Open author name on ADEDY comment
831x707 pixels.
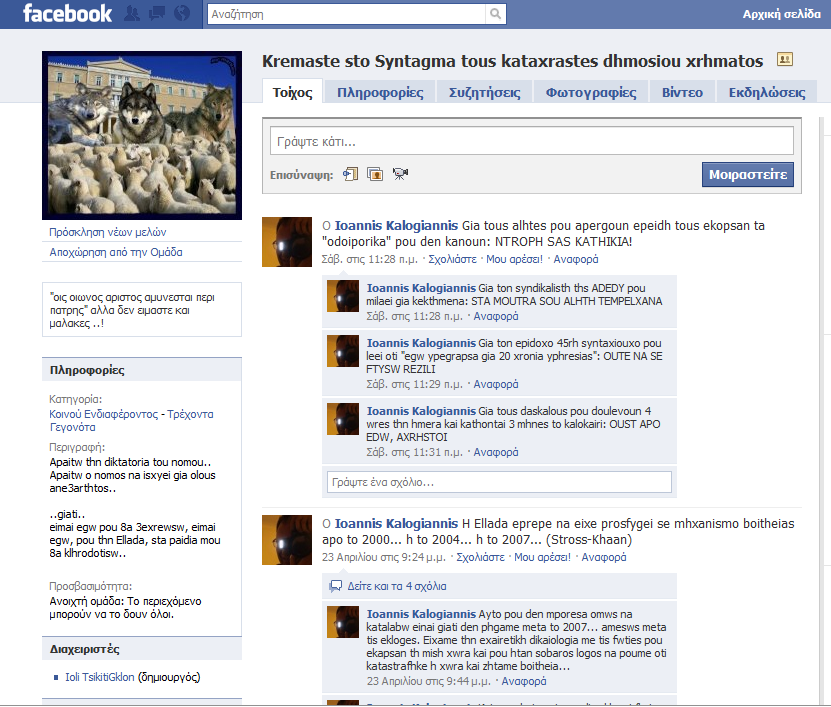point(421,288)
